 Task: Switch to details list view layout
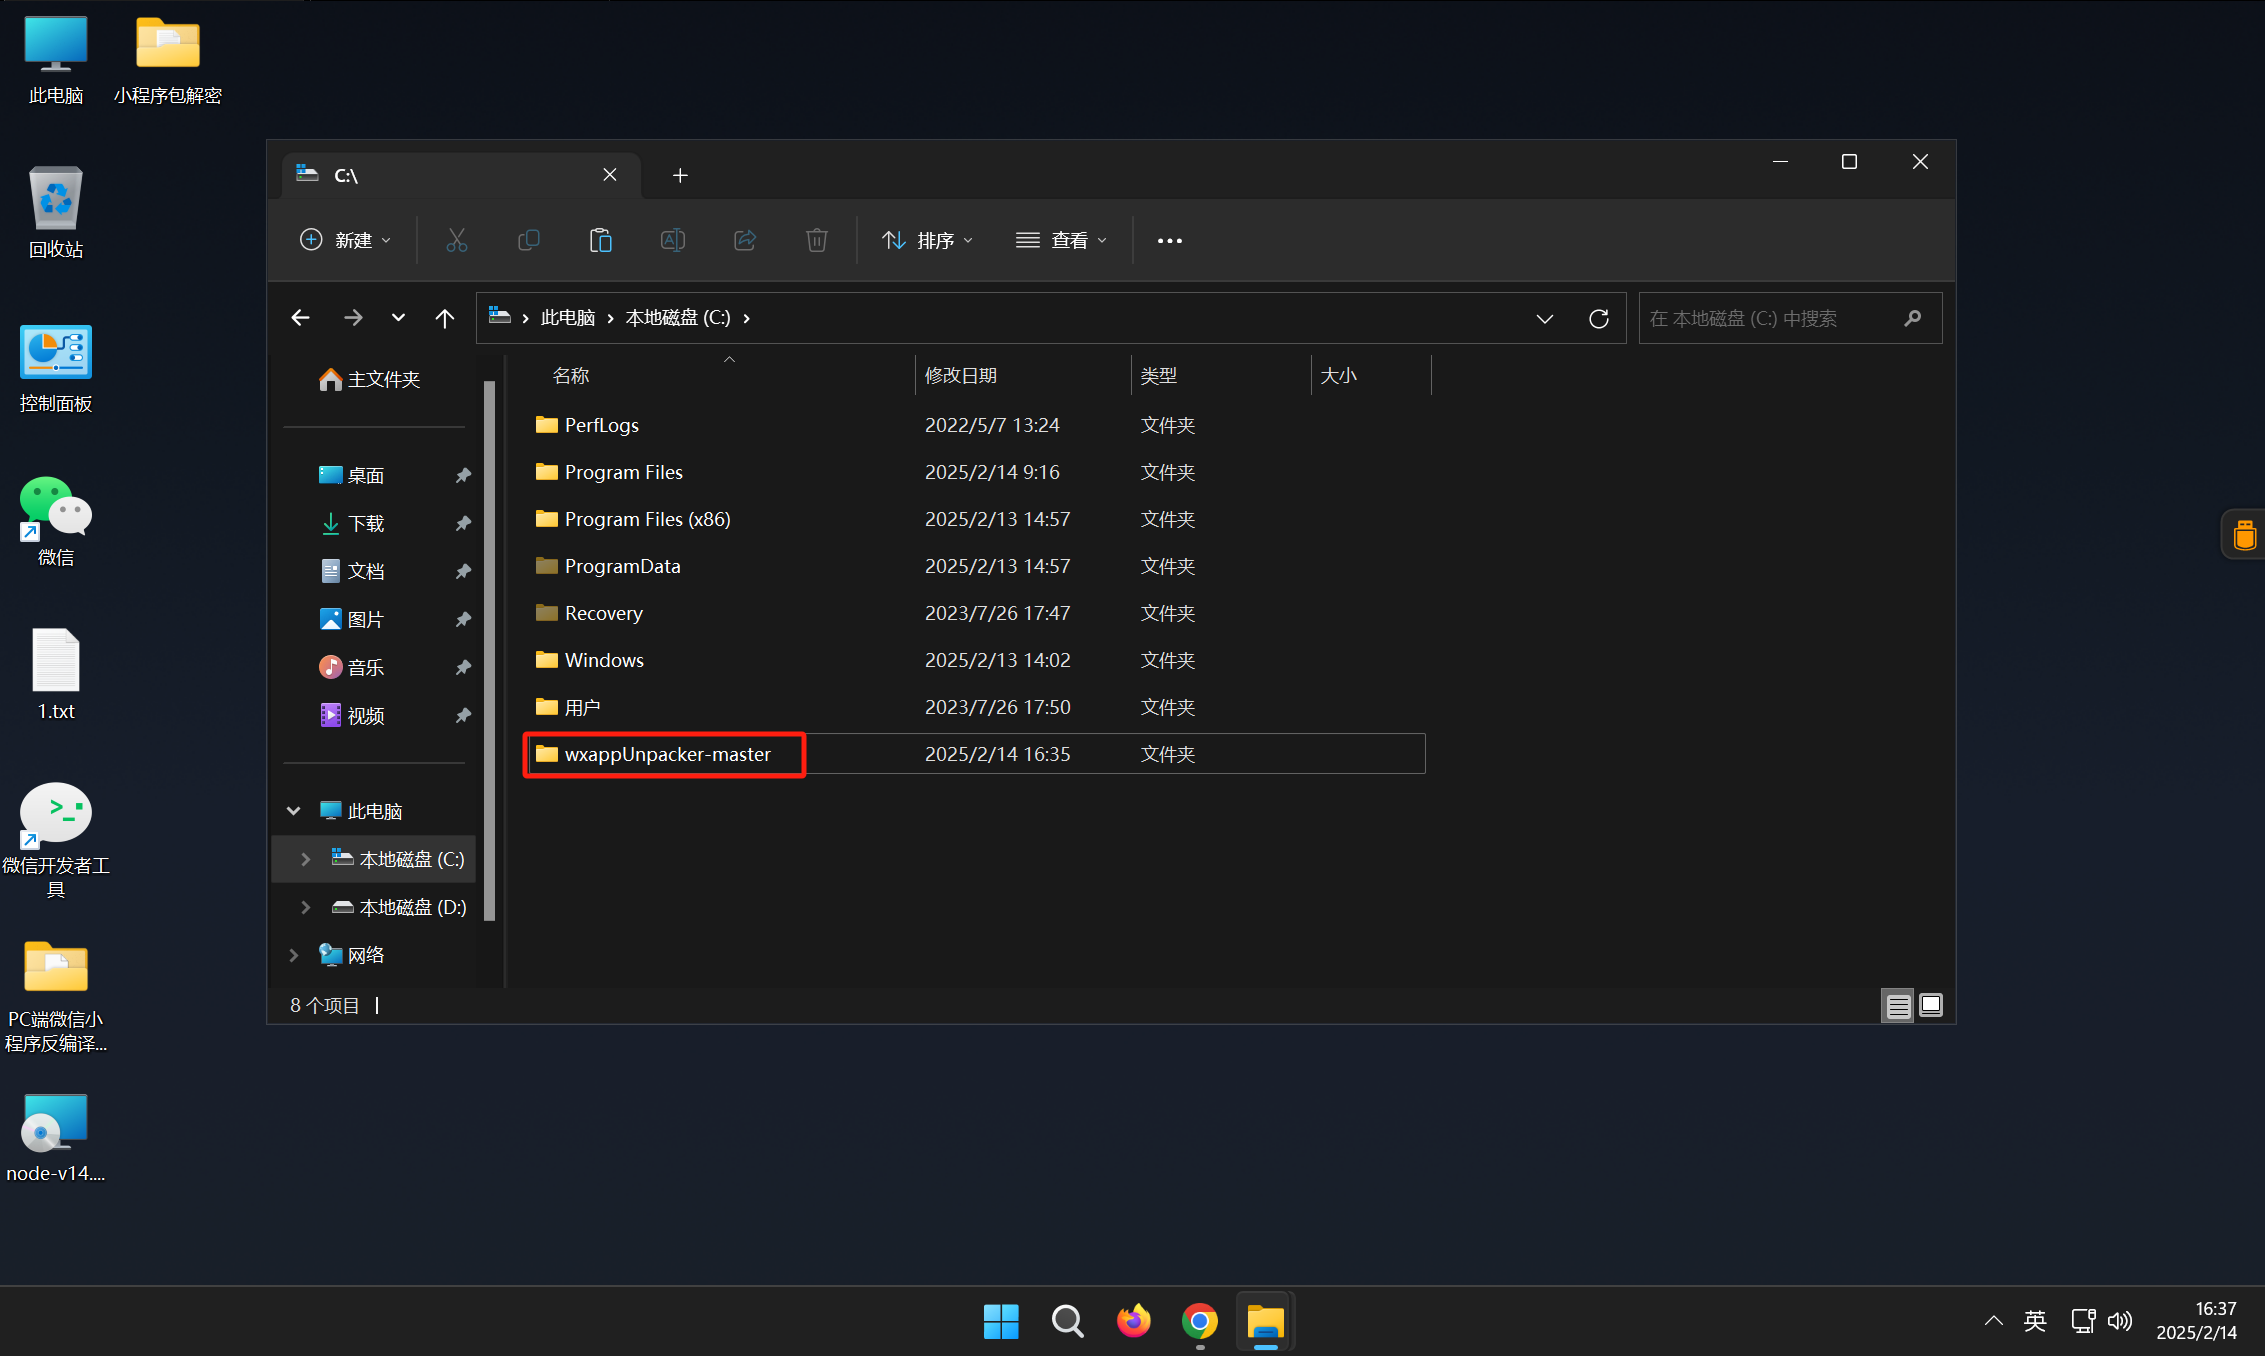coord(1897,1005)
